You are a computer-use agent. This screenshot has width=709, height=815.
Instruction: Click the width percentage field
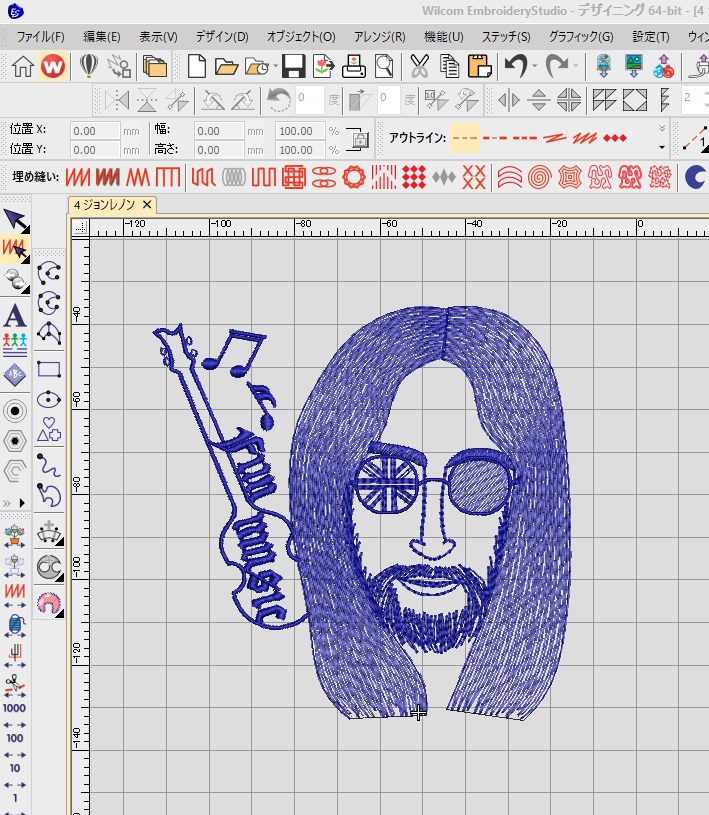pos(300,131)
